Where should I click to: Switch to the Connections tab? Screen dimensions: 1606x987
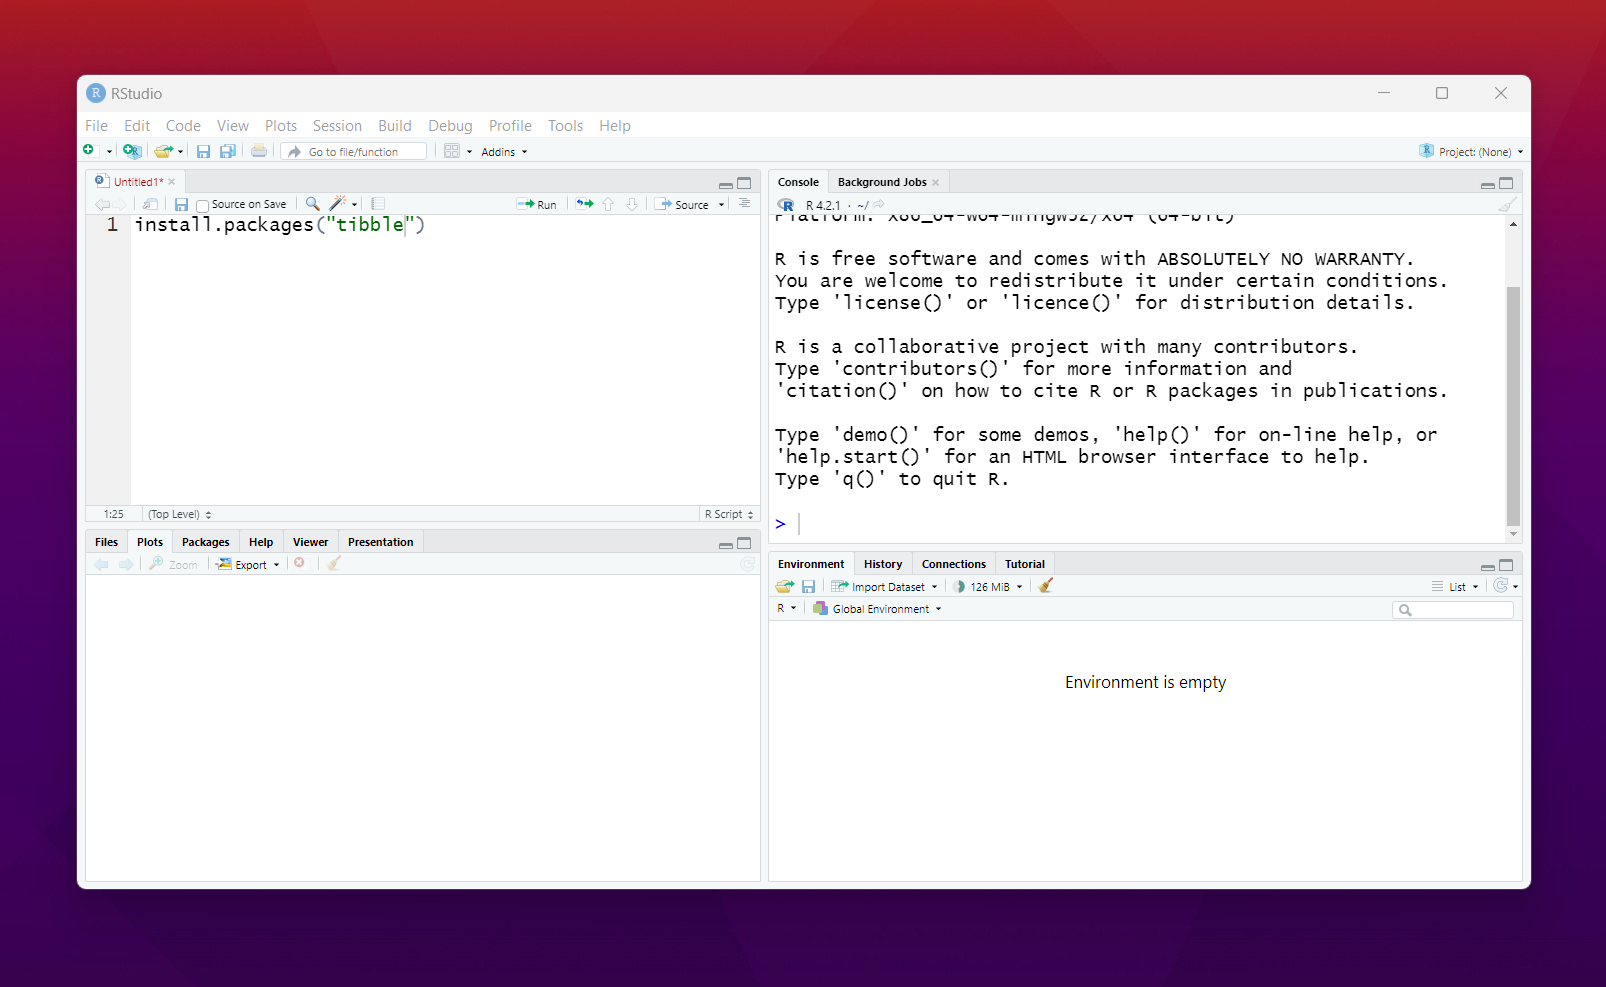[x=954, y=564]
